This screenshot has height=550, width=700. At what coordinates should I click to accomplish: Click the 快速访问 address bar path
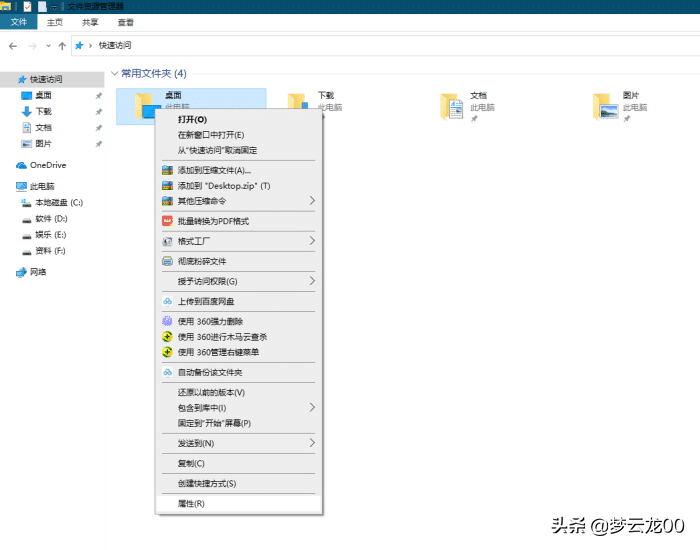click(x=115, y=45)
